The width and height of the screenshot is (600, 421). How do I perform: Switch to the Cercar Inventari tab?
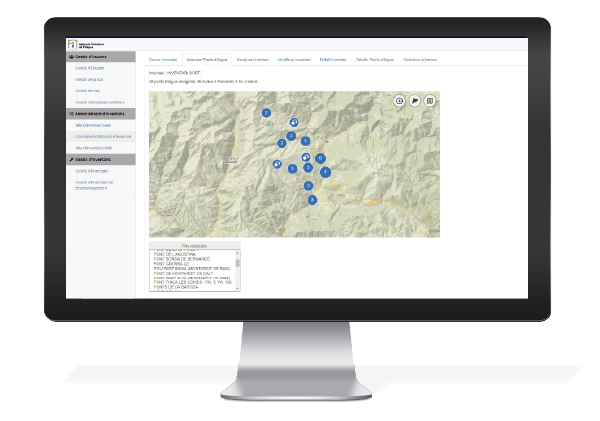click(x=161, y=60)
